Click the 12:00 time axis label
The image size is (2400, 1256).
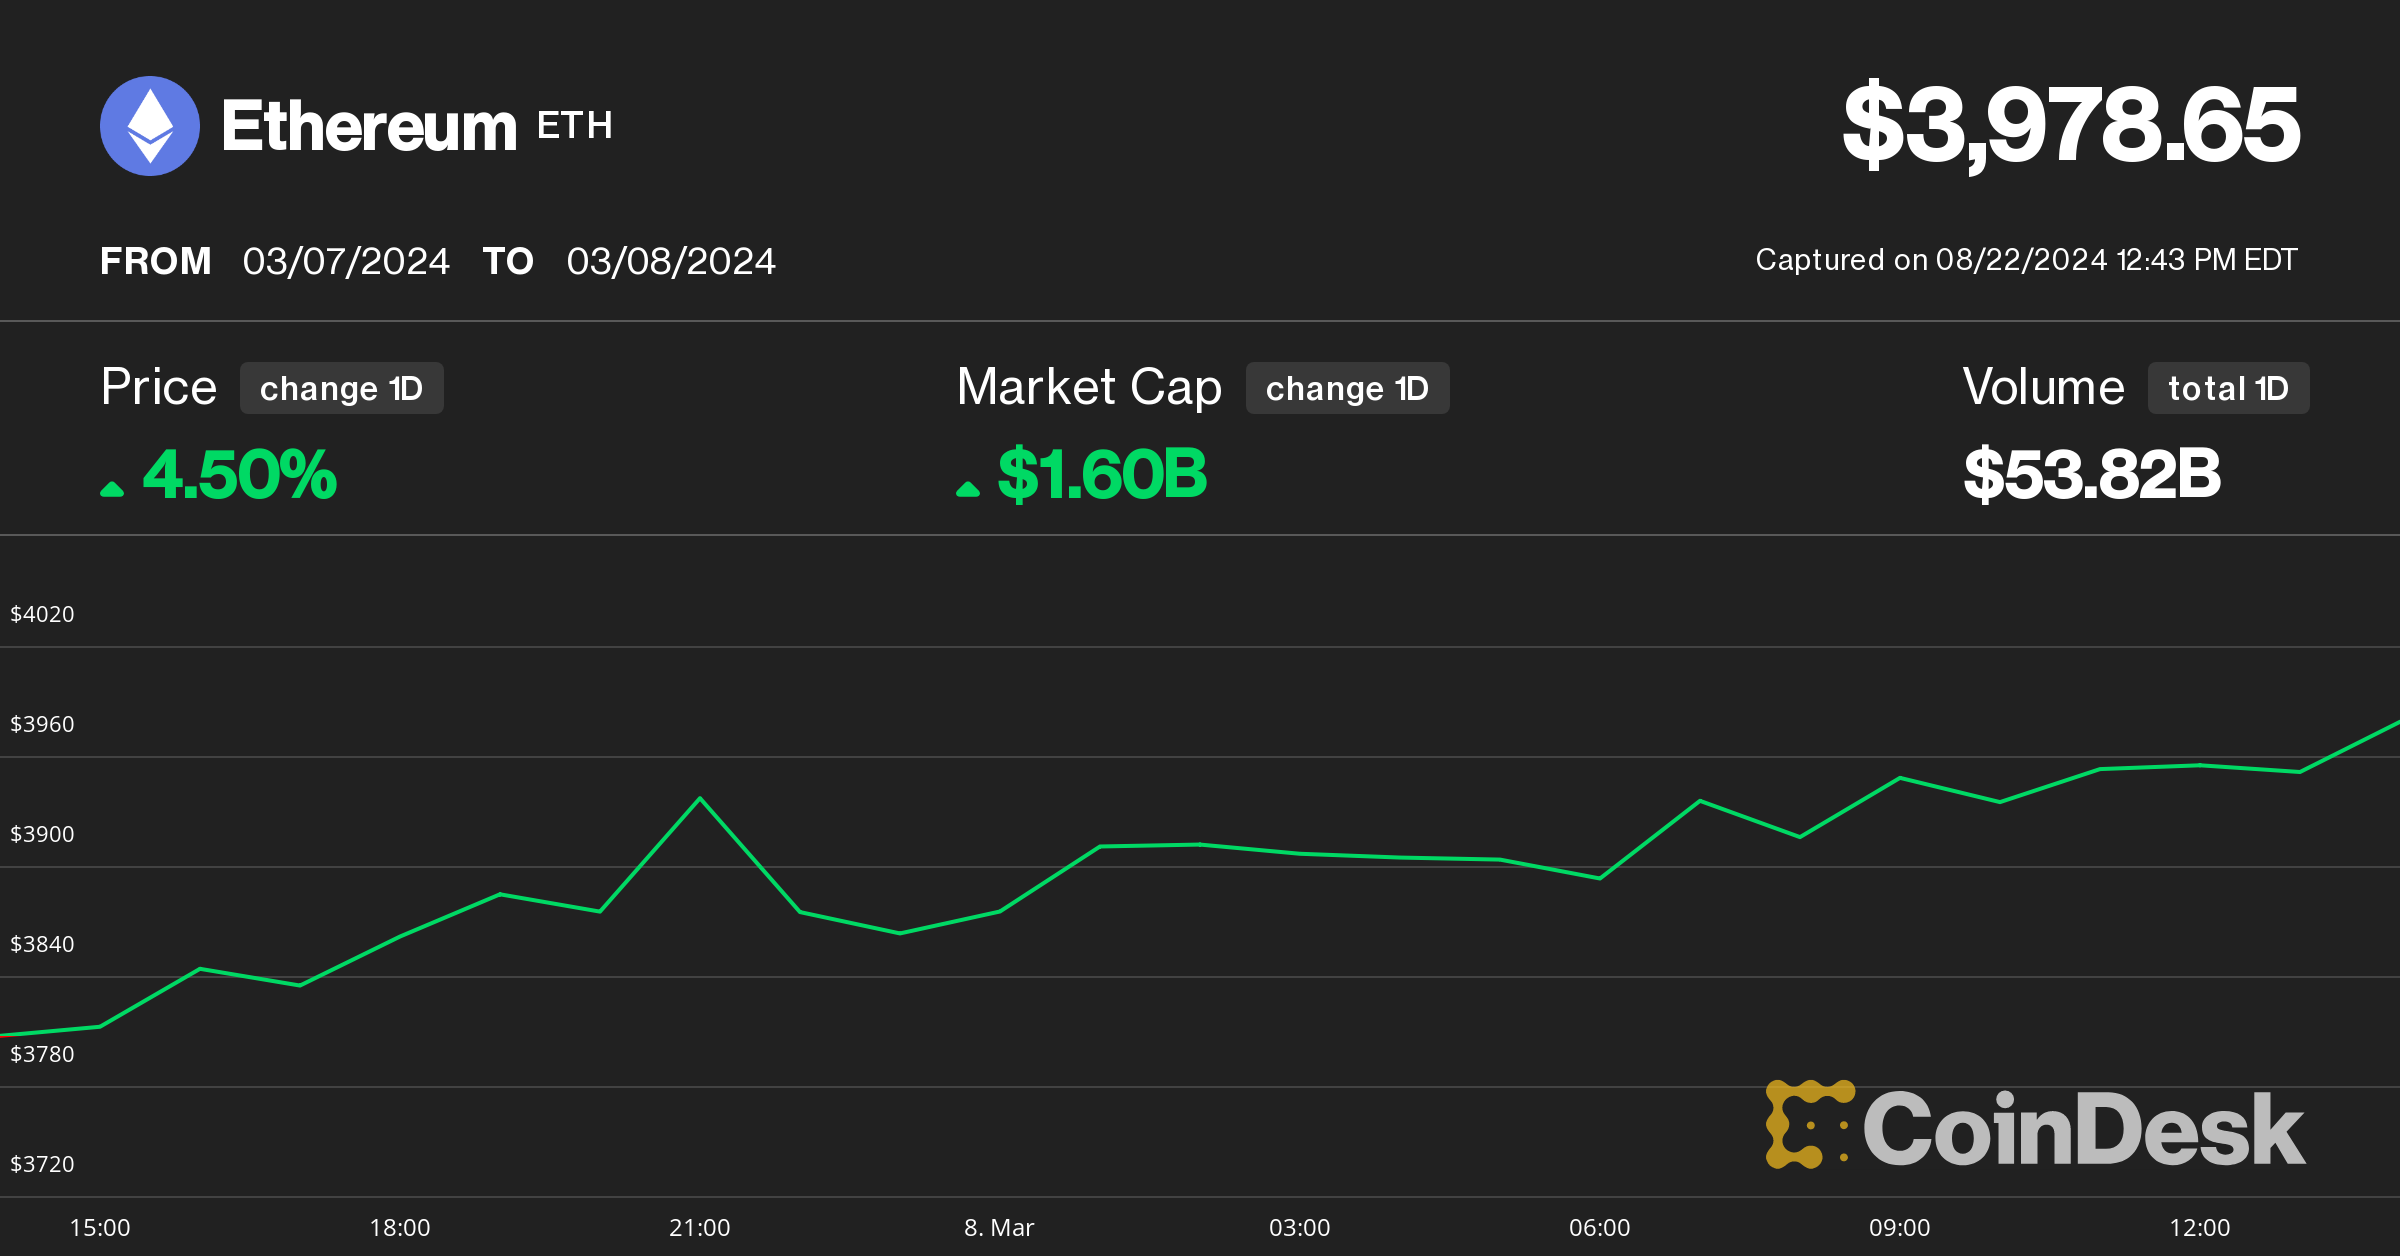(2200, 1228)
